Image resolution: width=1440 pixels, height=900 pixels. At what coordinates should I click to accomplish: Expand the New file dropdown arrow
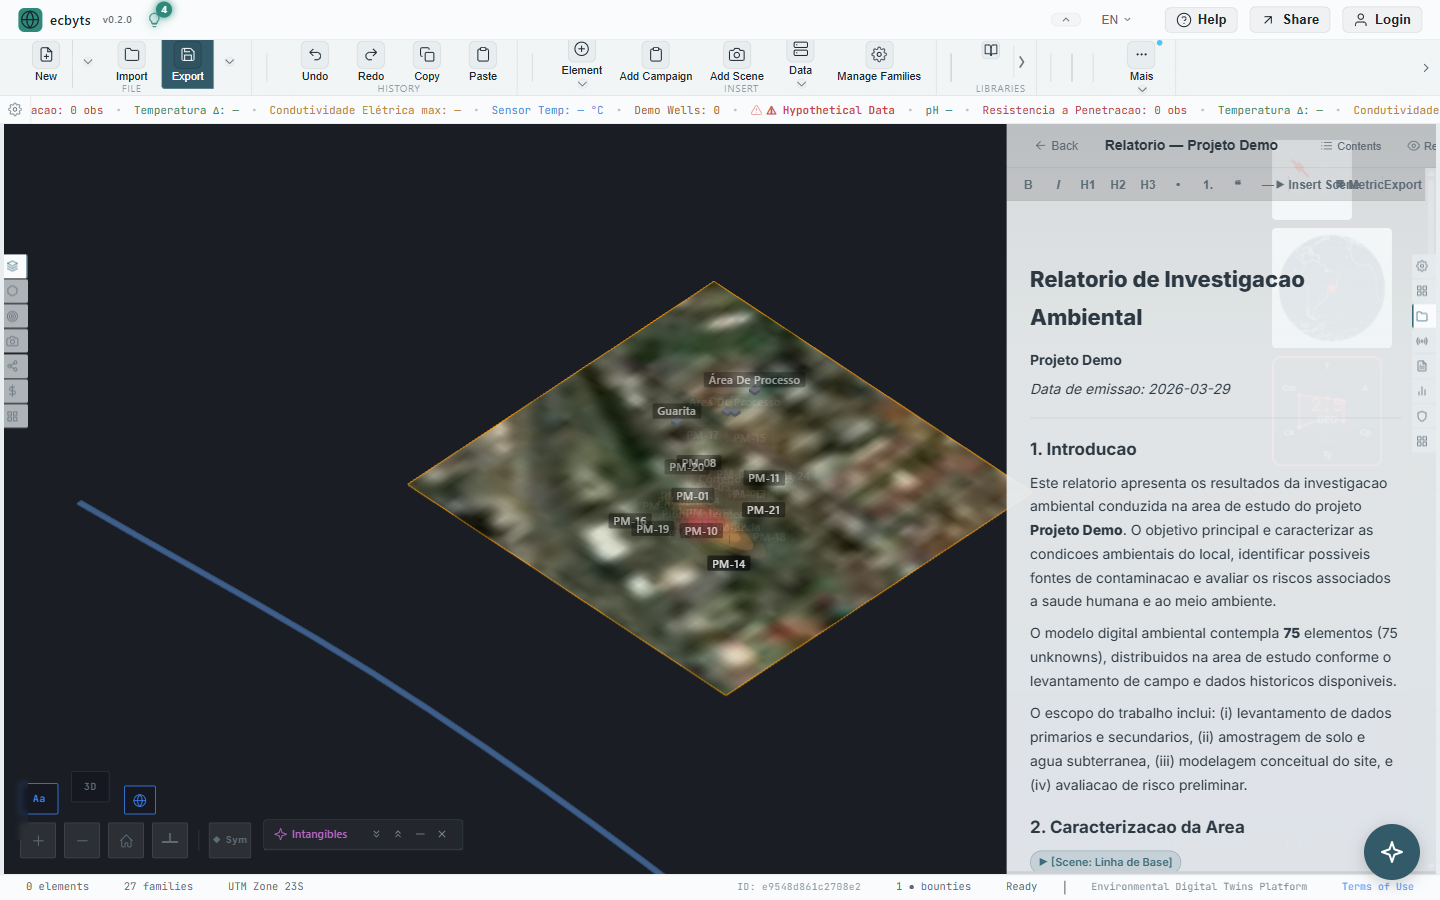click(x=88, y=62)
